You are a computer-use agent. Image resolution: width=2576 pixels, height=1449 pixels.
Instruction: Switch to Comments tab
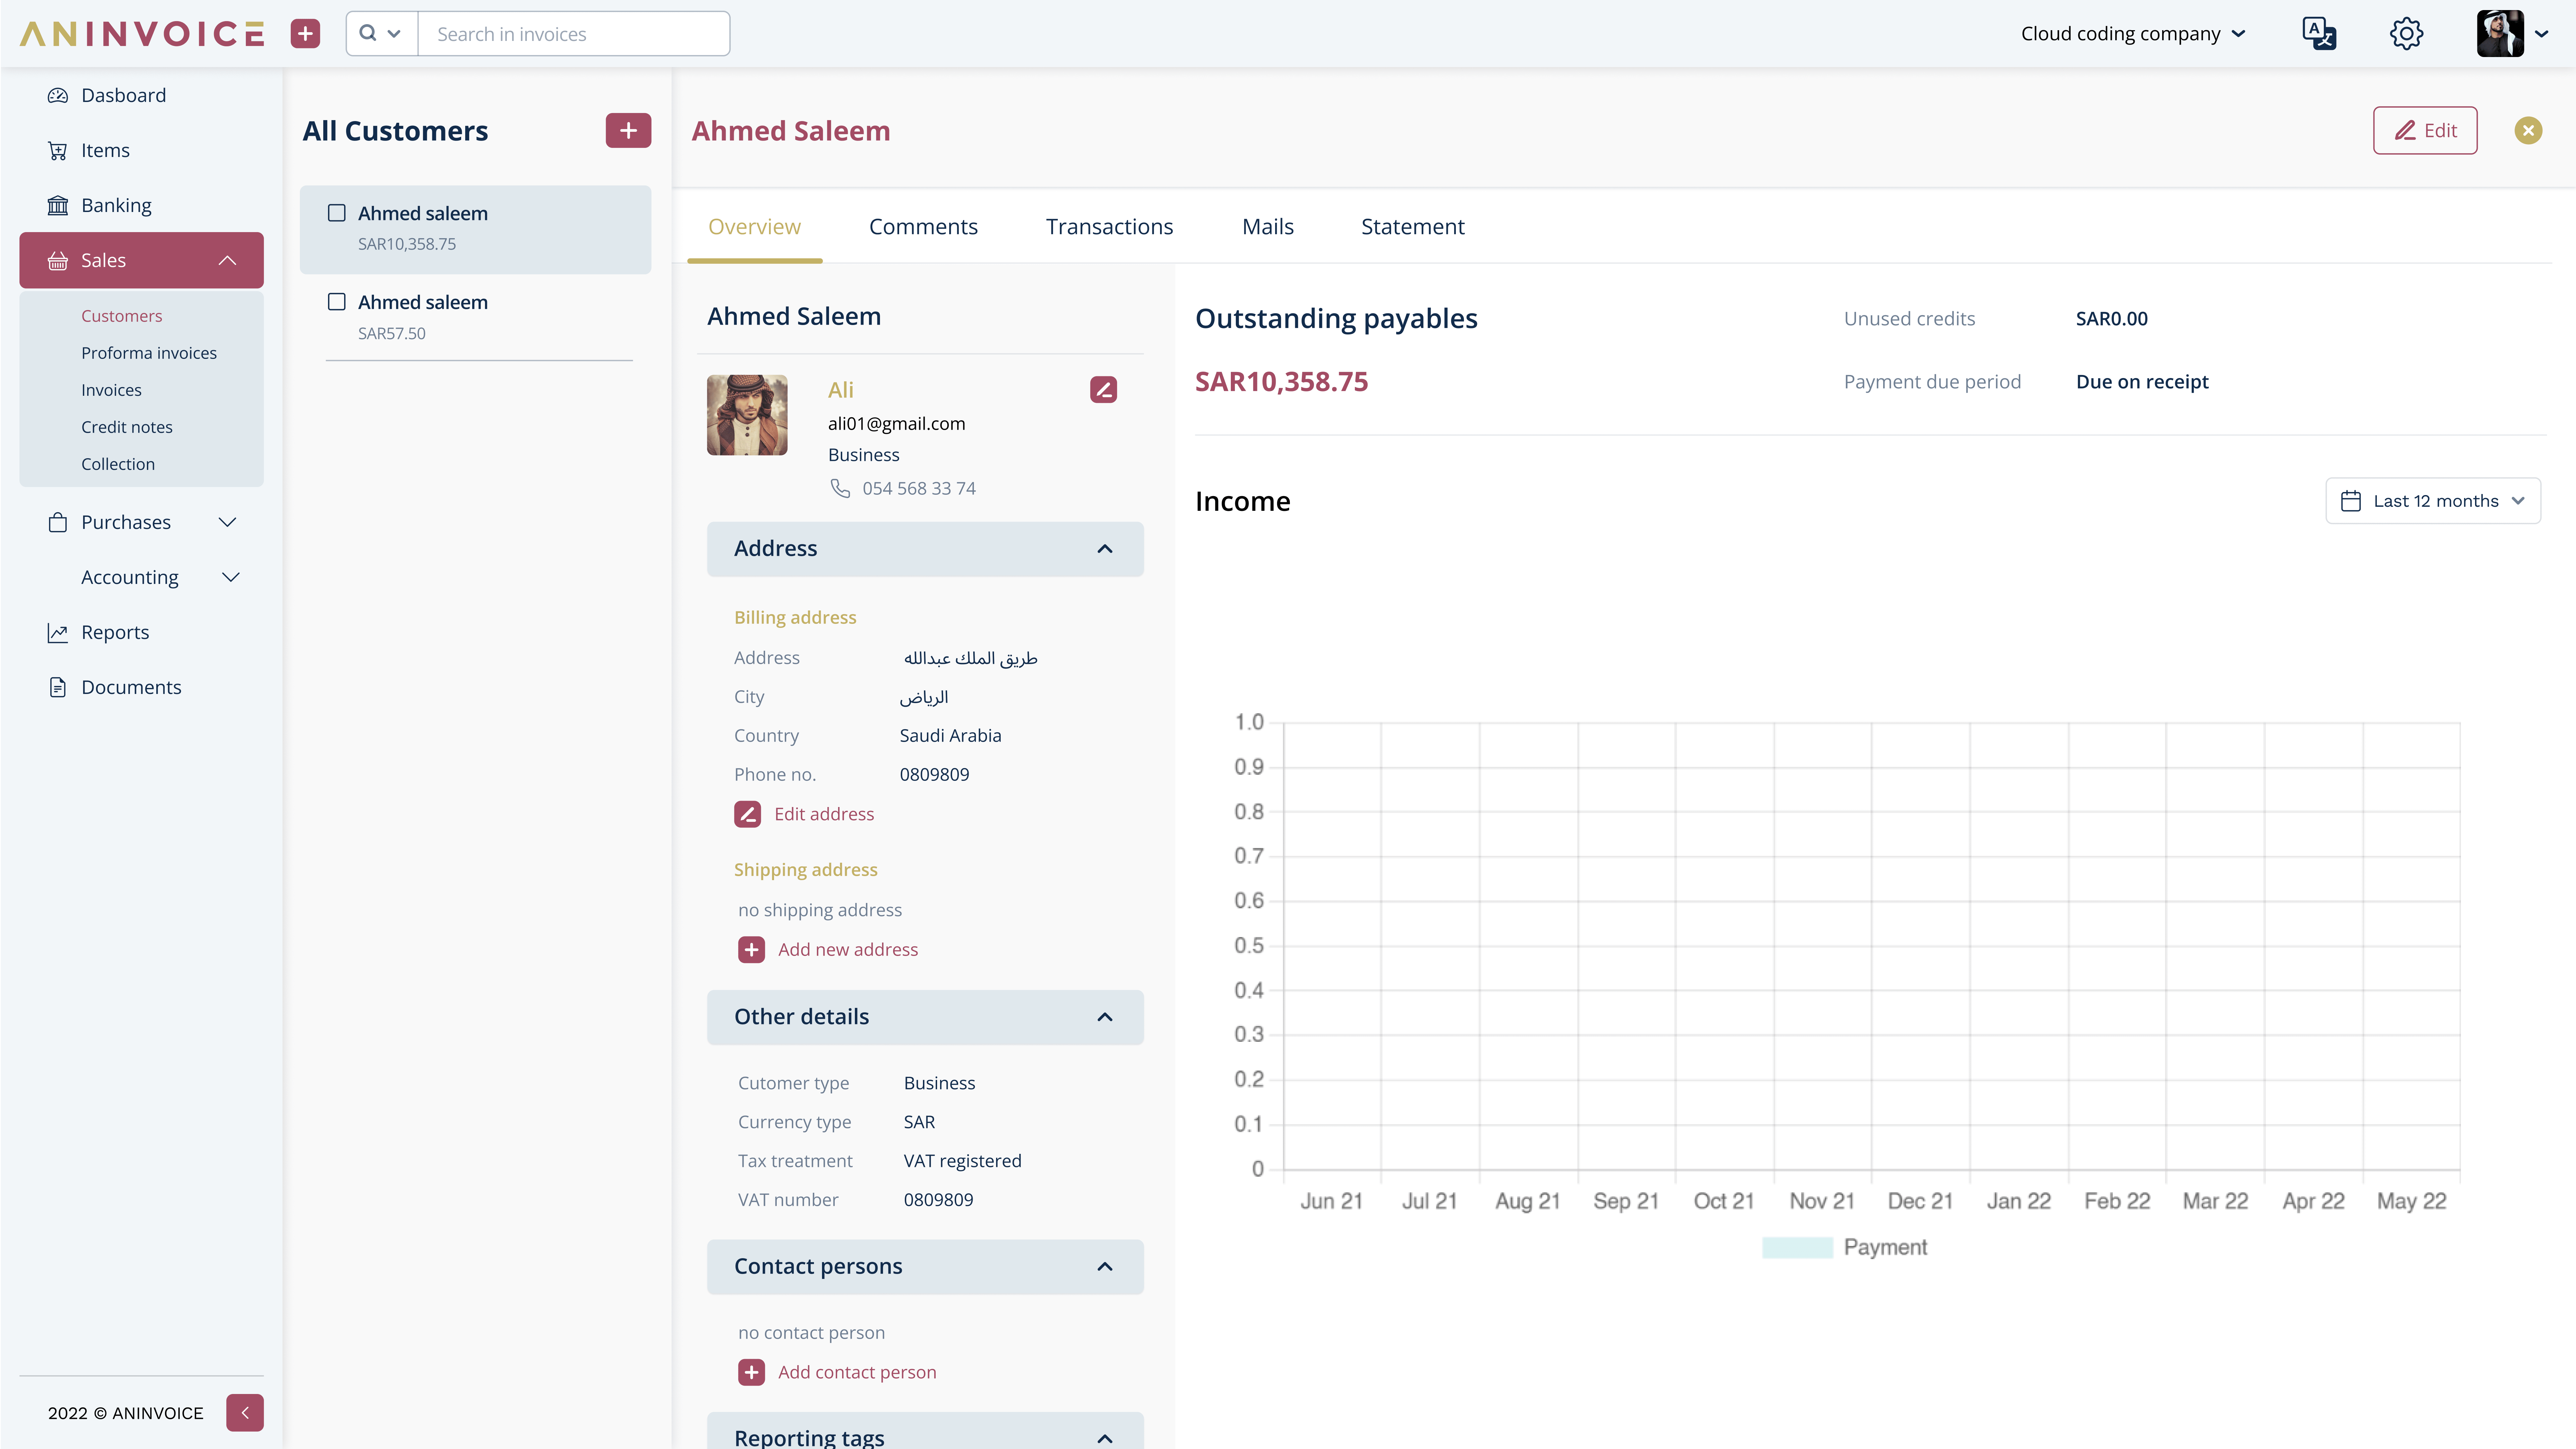[x=923, y=227]
